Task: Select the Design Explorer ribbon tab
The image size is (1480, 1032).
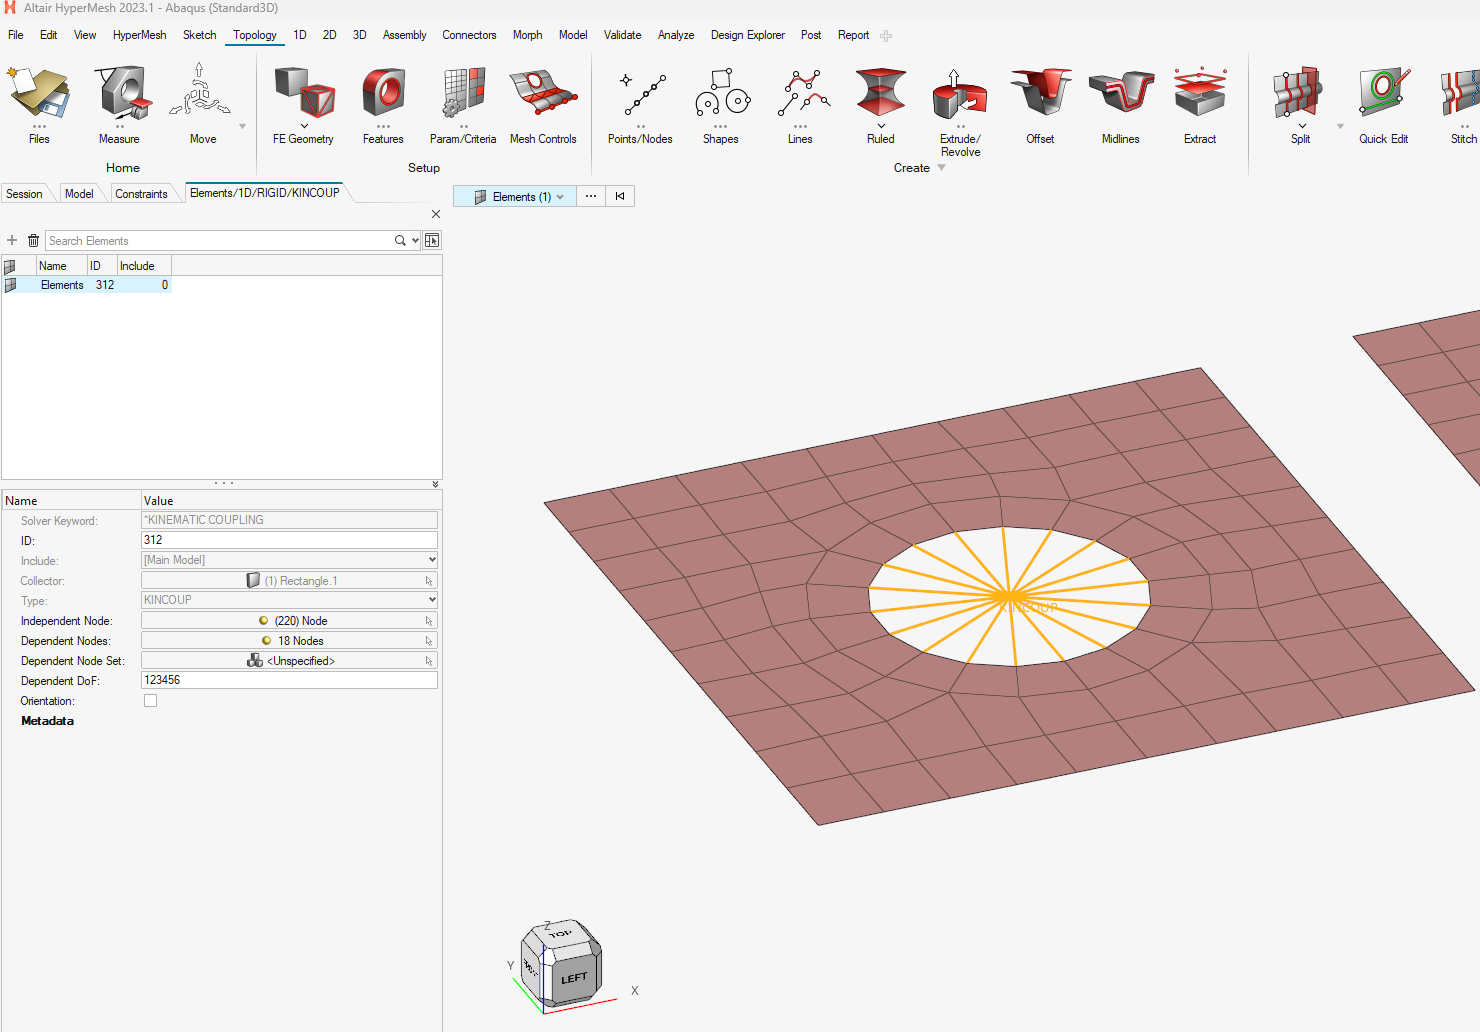Action: tap(748, 35)
